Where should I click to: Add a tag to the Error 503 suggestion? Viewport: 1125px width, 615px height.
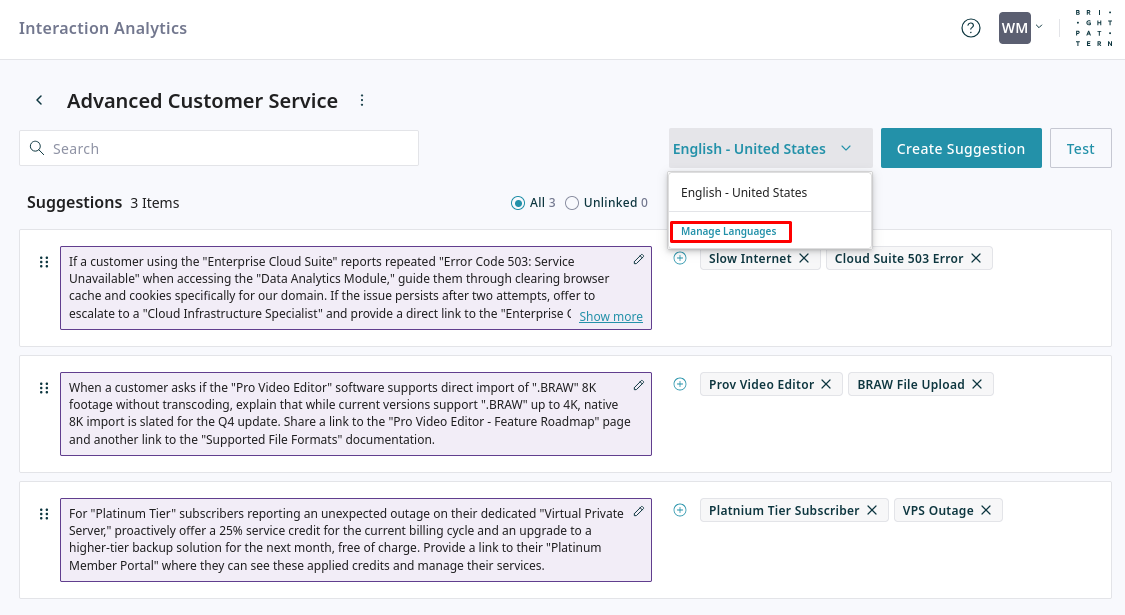680,258
